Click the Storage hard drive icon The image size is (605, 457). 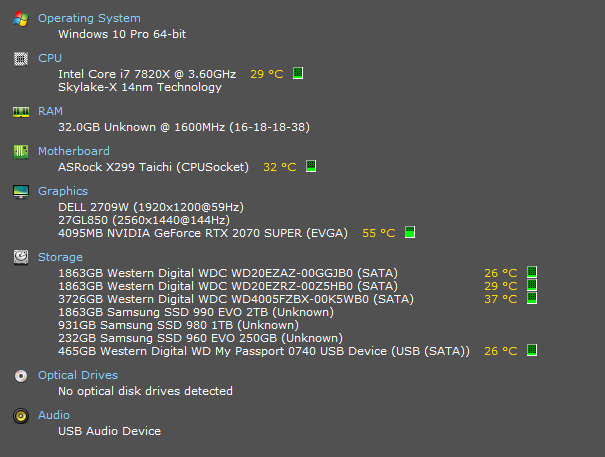(21, 257)
